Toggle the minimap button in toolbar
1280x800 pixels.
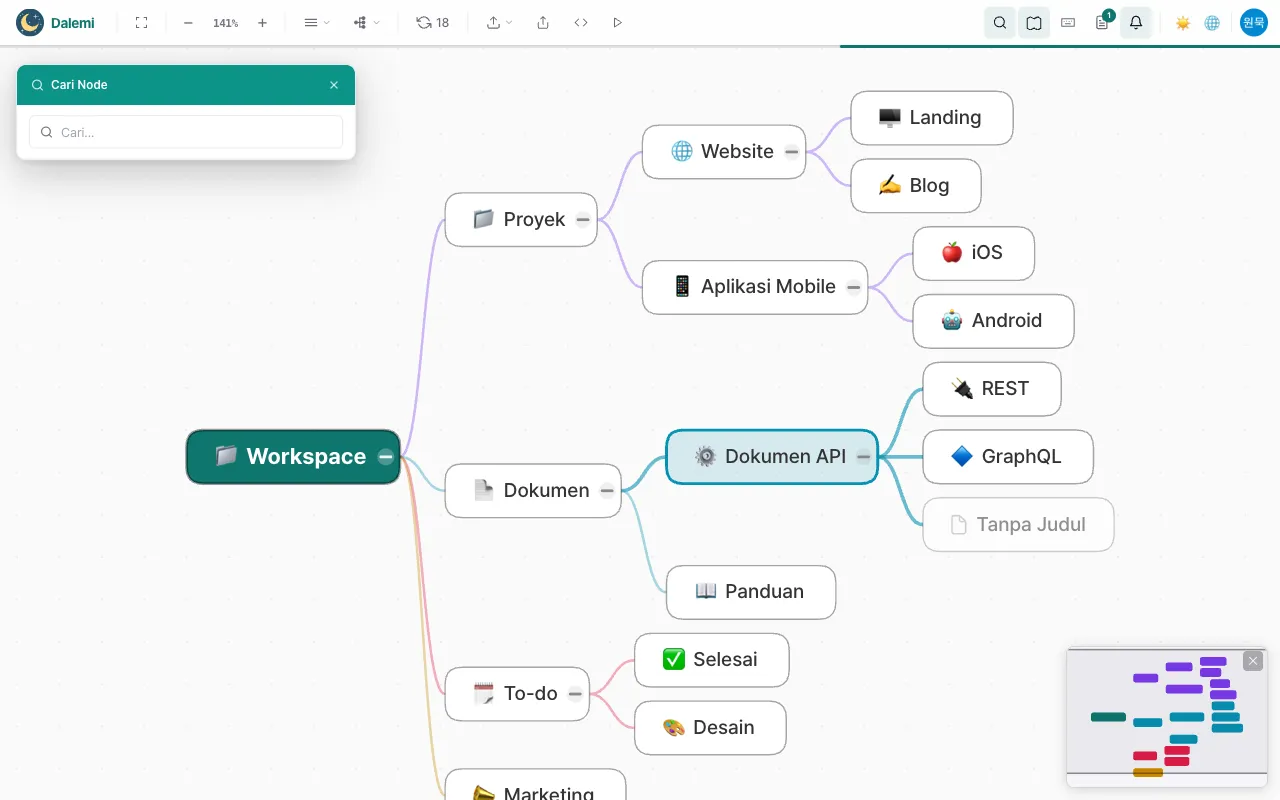(1034, 22)
